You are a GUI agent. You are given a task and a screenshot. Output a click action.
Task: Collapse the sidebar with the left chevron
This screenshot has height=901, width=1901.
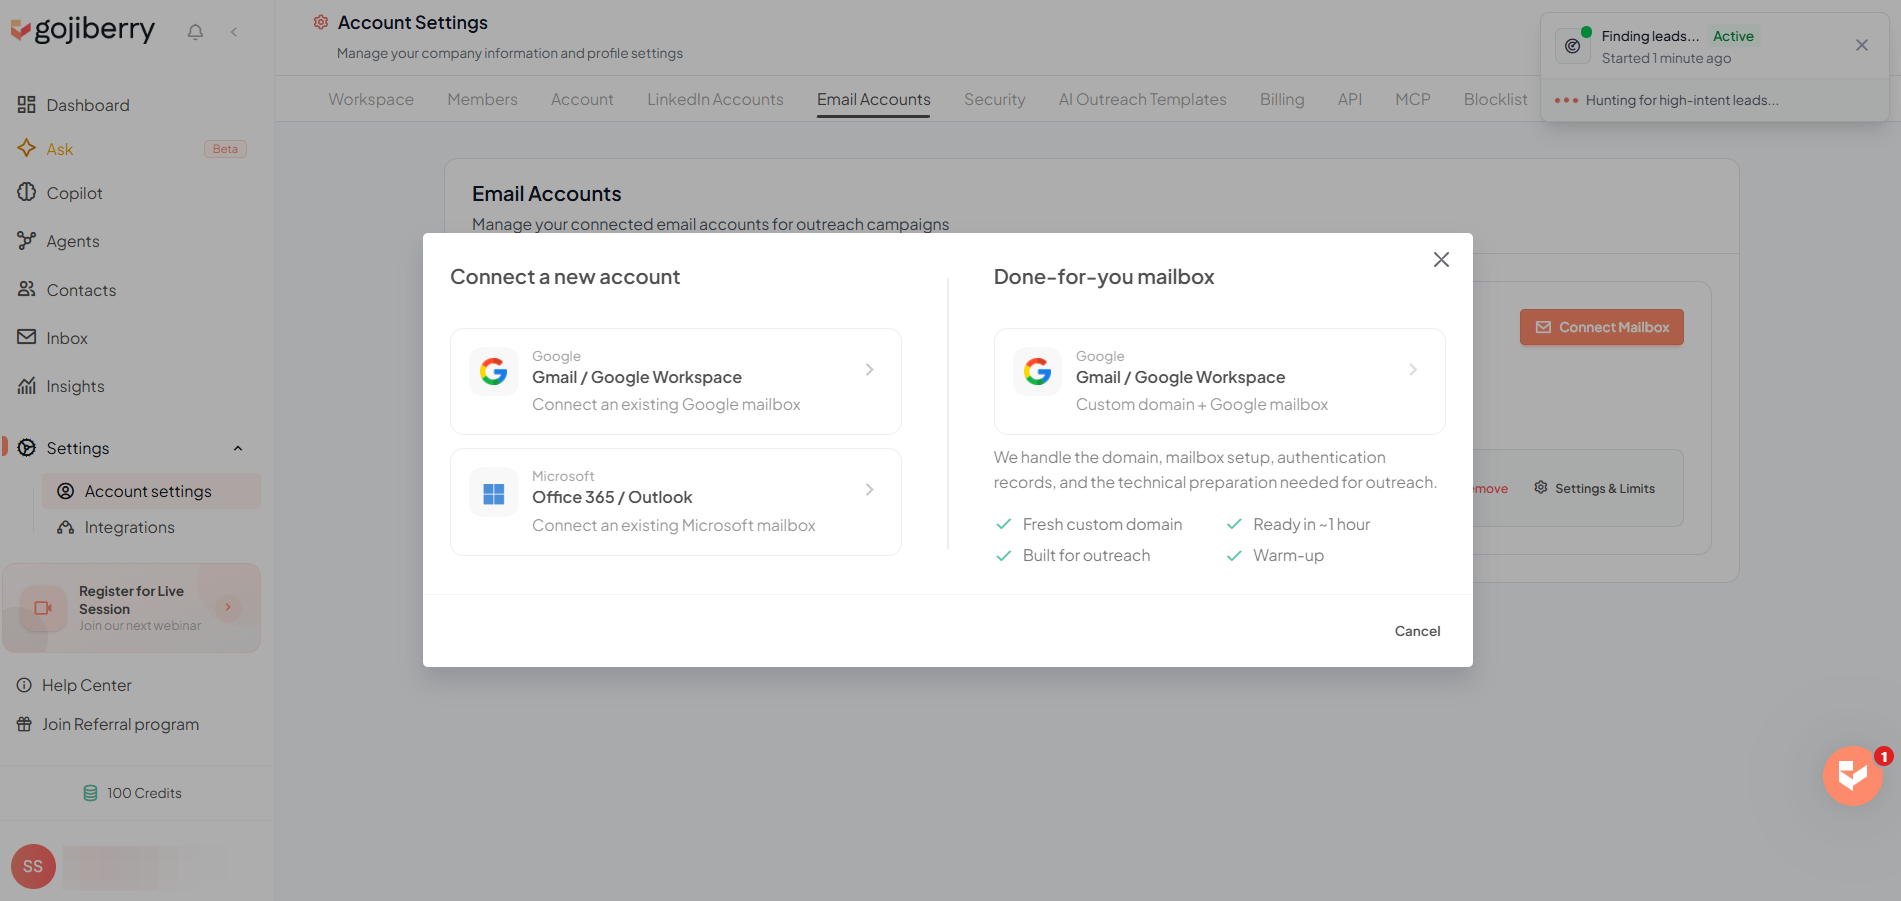234,32
